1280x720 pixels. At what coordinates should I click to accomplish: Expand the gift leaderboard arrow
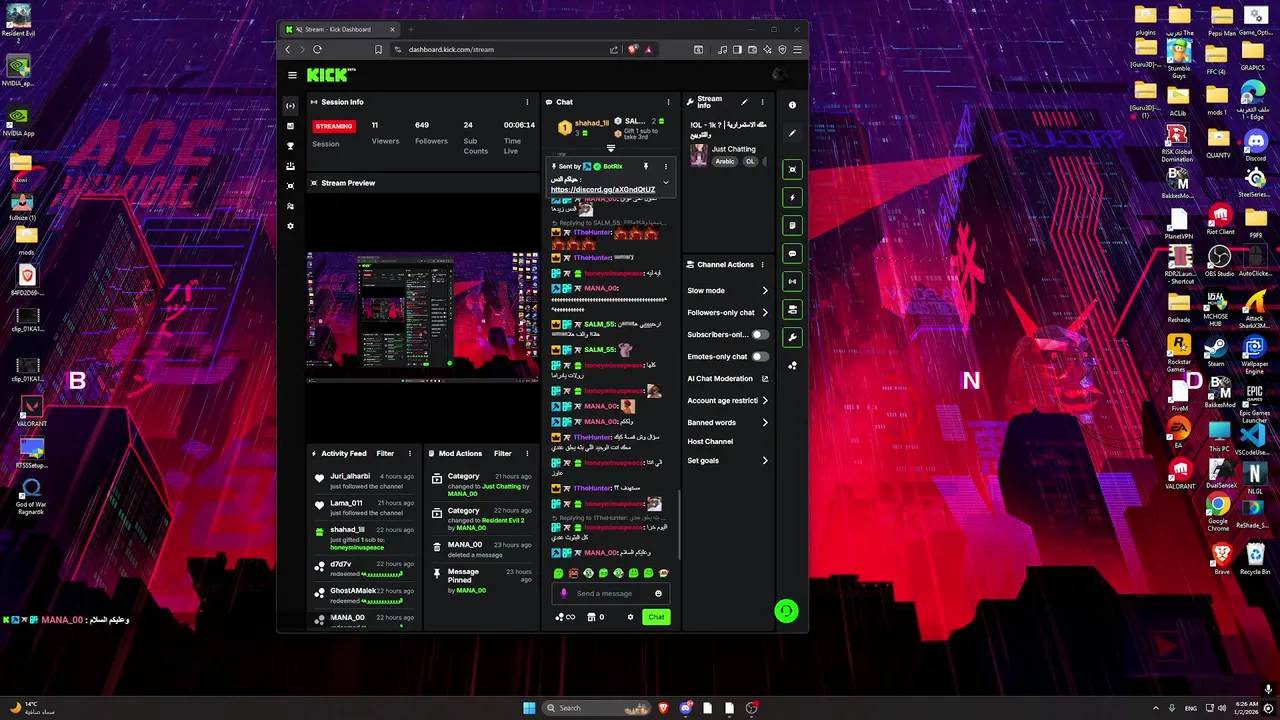click(x=611, y=148)
